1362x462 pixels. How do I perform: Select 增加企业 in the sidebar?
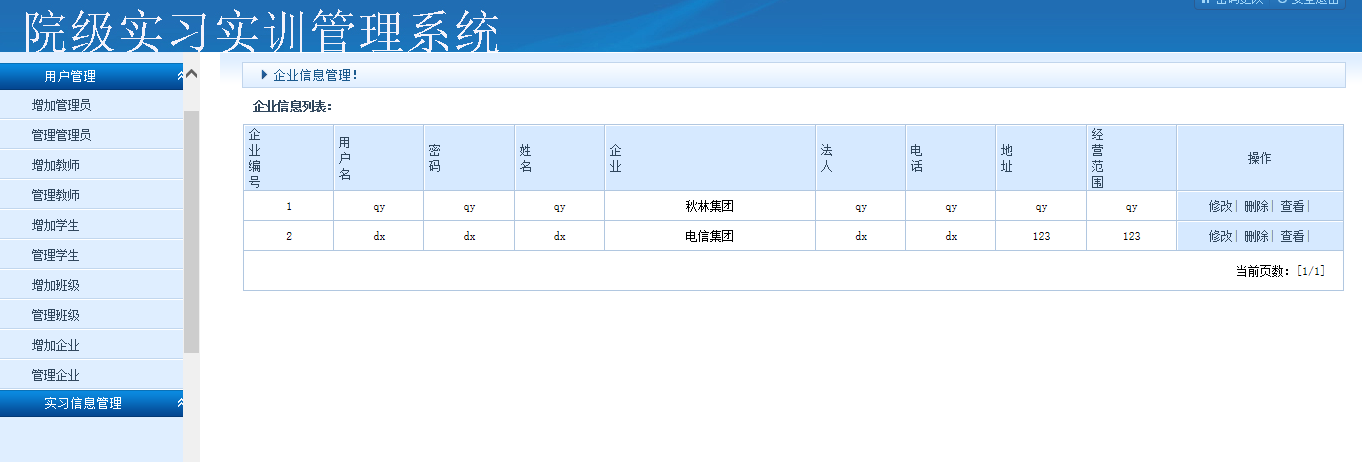click(x=55, y=345)
